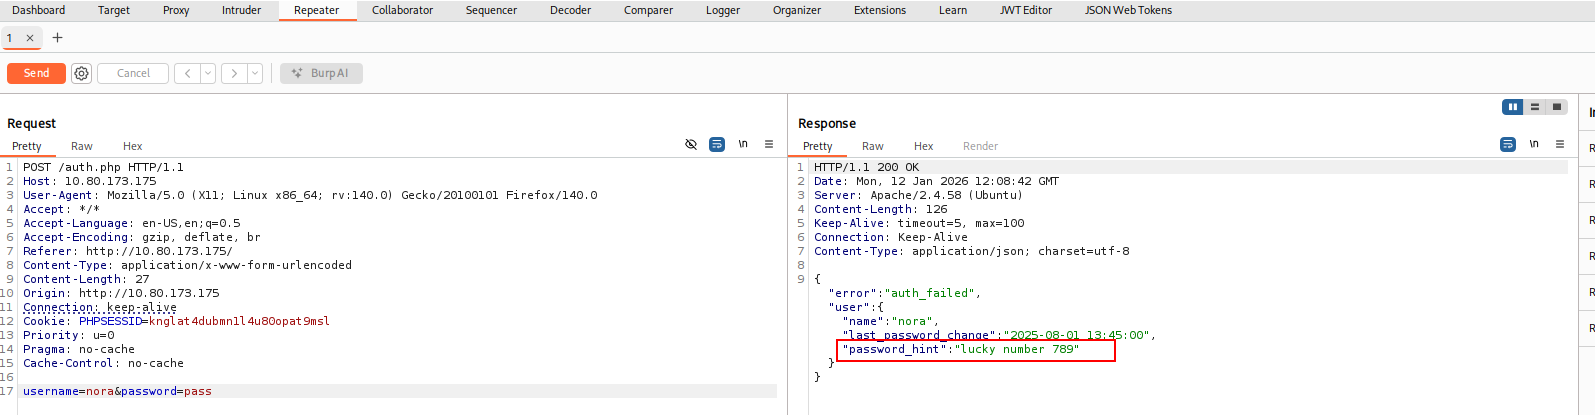
Task: Toggle non-printable characters display in Response
Action: tap(1534, 144)
